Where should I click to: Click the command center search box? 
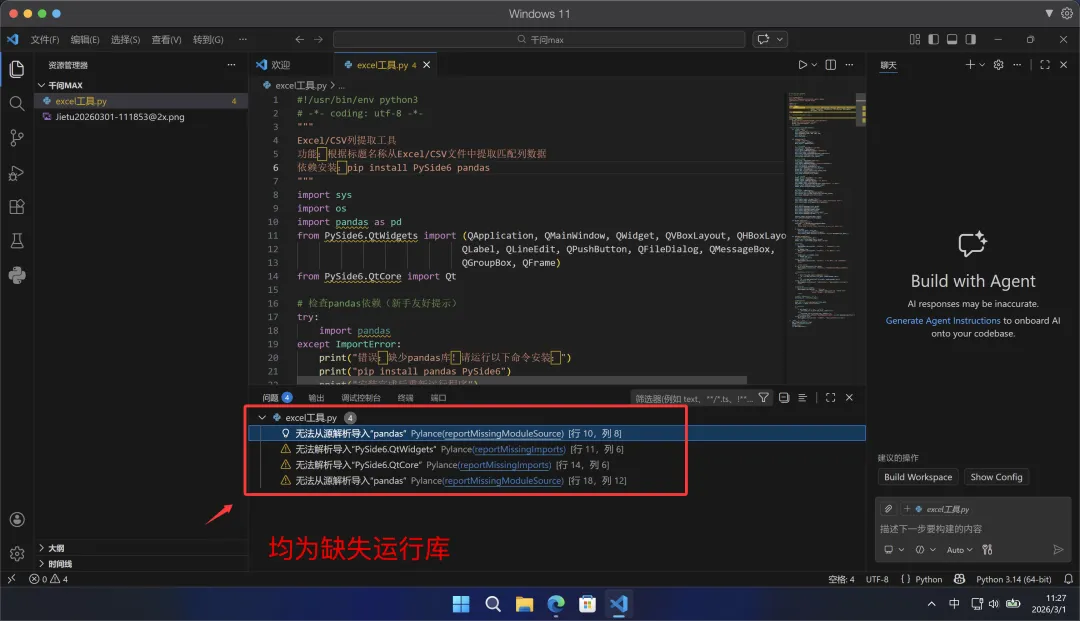pos(539,39)
